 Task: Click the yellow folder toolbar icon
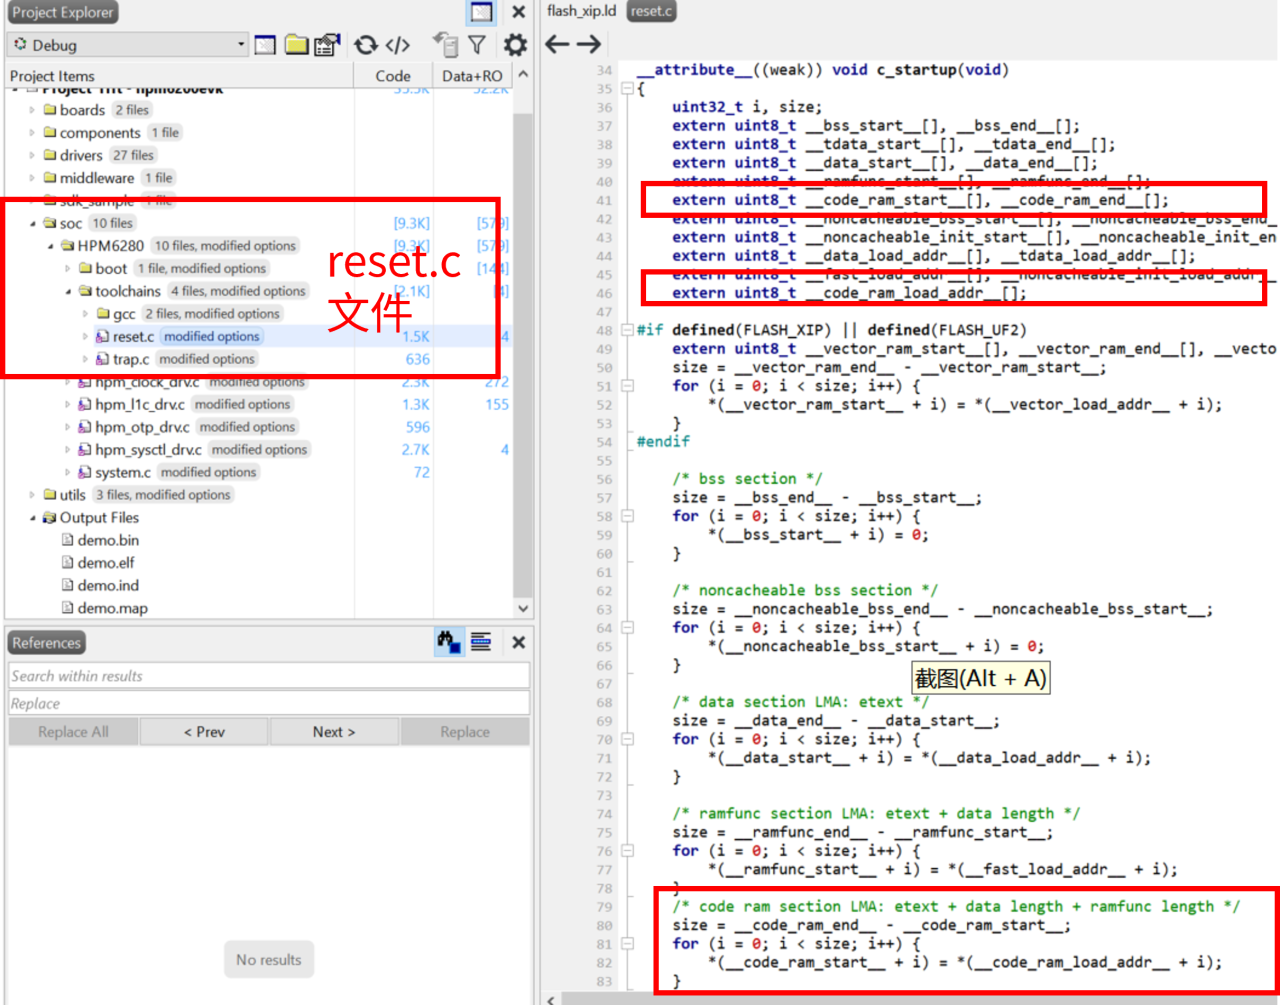click(296, 45)
